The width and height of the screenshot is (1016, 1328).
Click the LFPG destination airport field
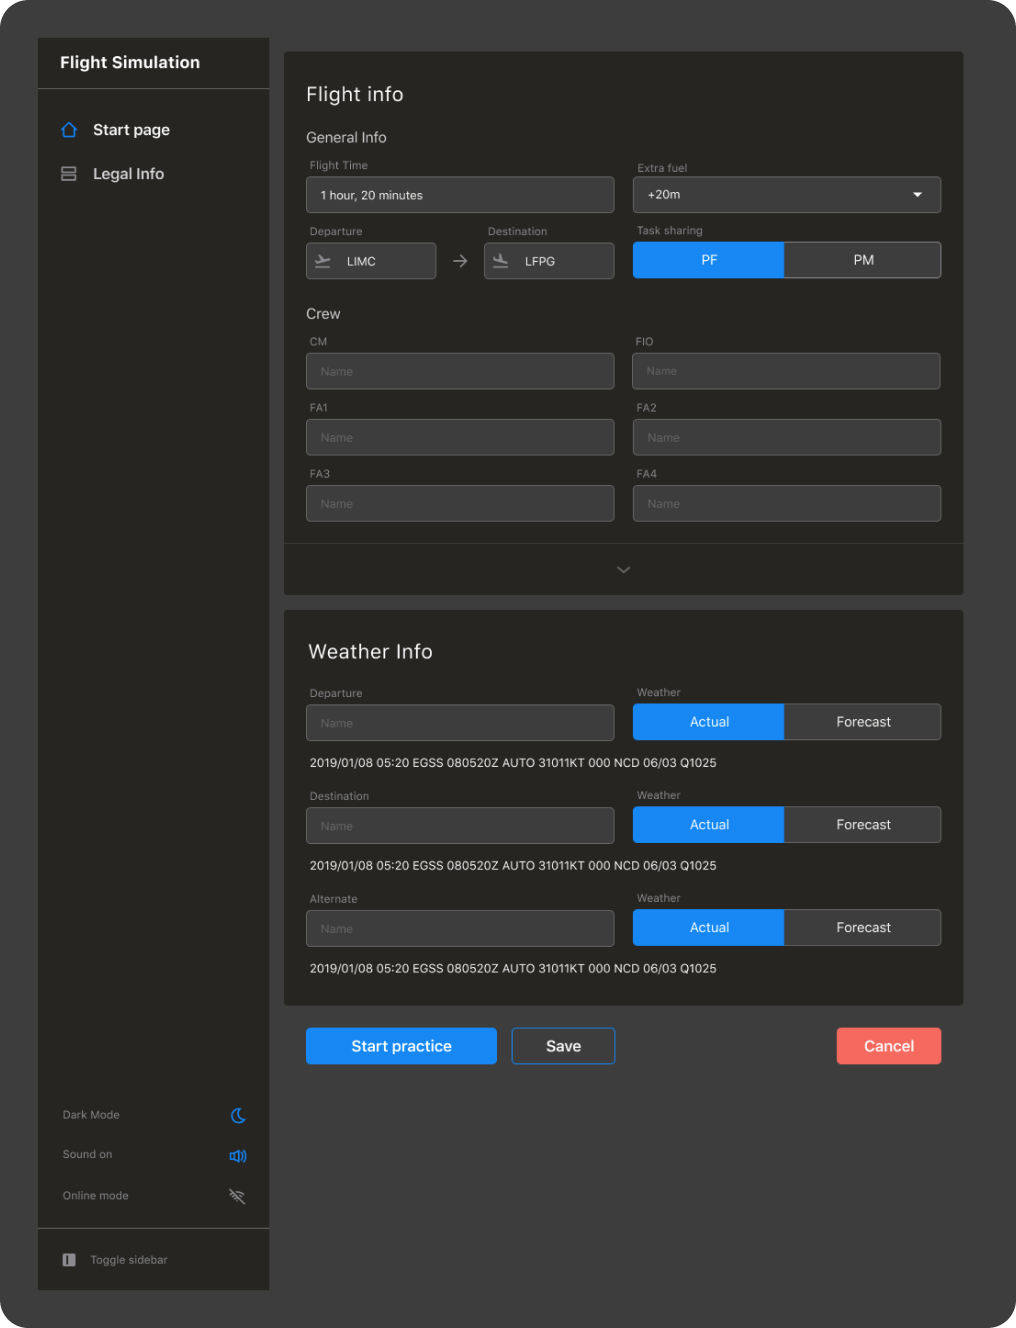(x=549, y=261)
